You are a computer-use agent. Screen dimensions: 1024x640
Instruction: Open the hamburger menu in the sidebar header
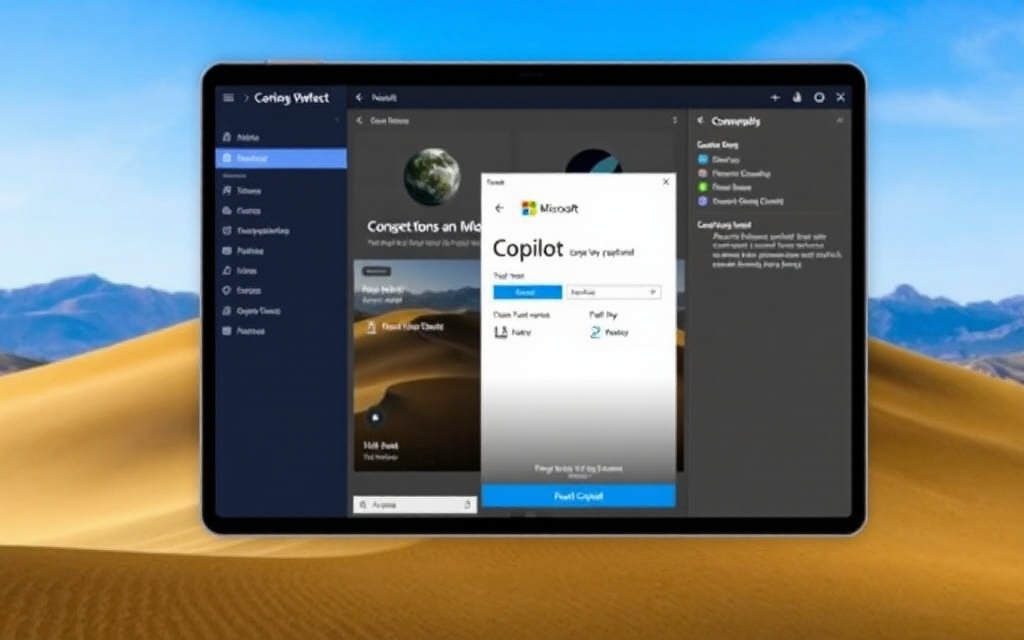pos(228,98)
